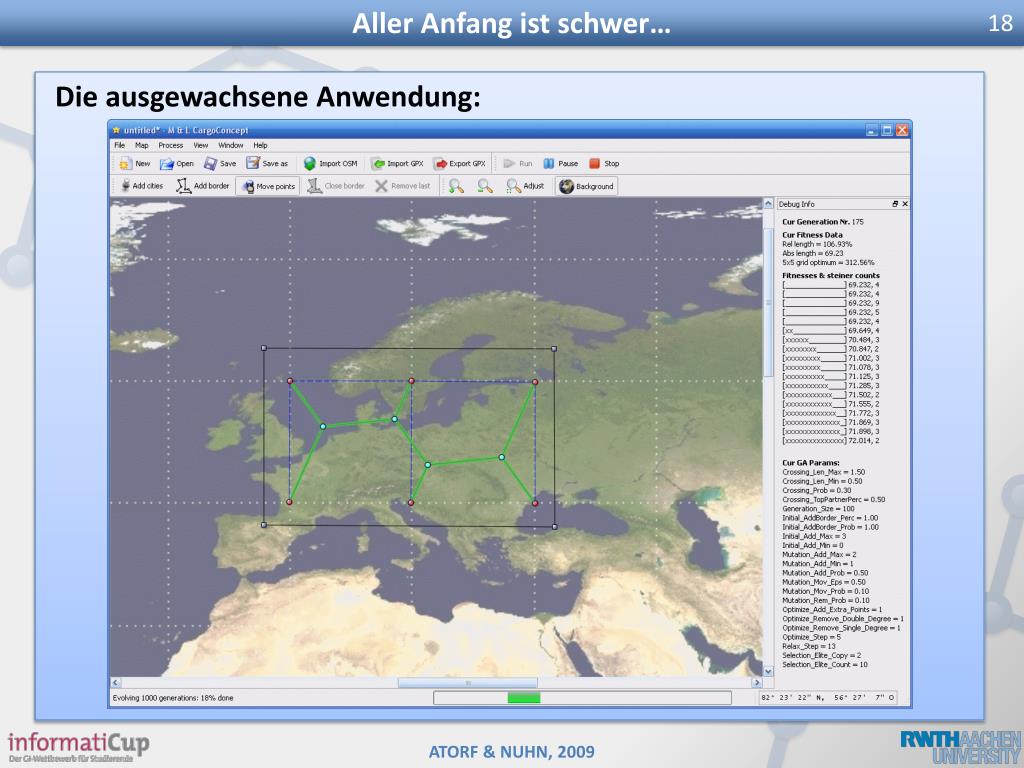Undock the Debug Info panel with float icon
This screenshot has height=768, width=1024.
tap(895, 204)
